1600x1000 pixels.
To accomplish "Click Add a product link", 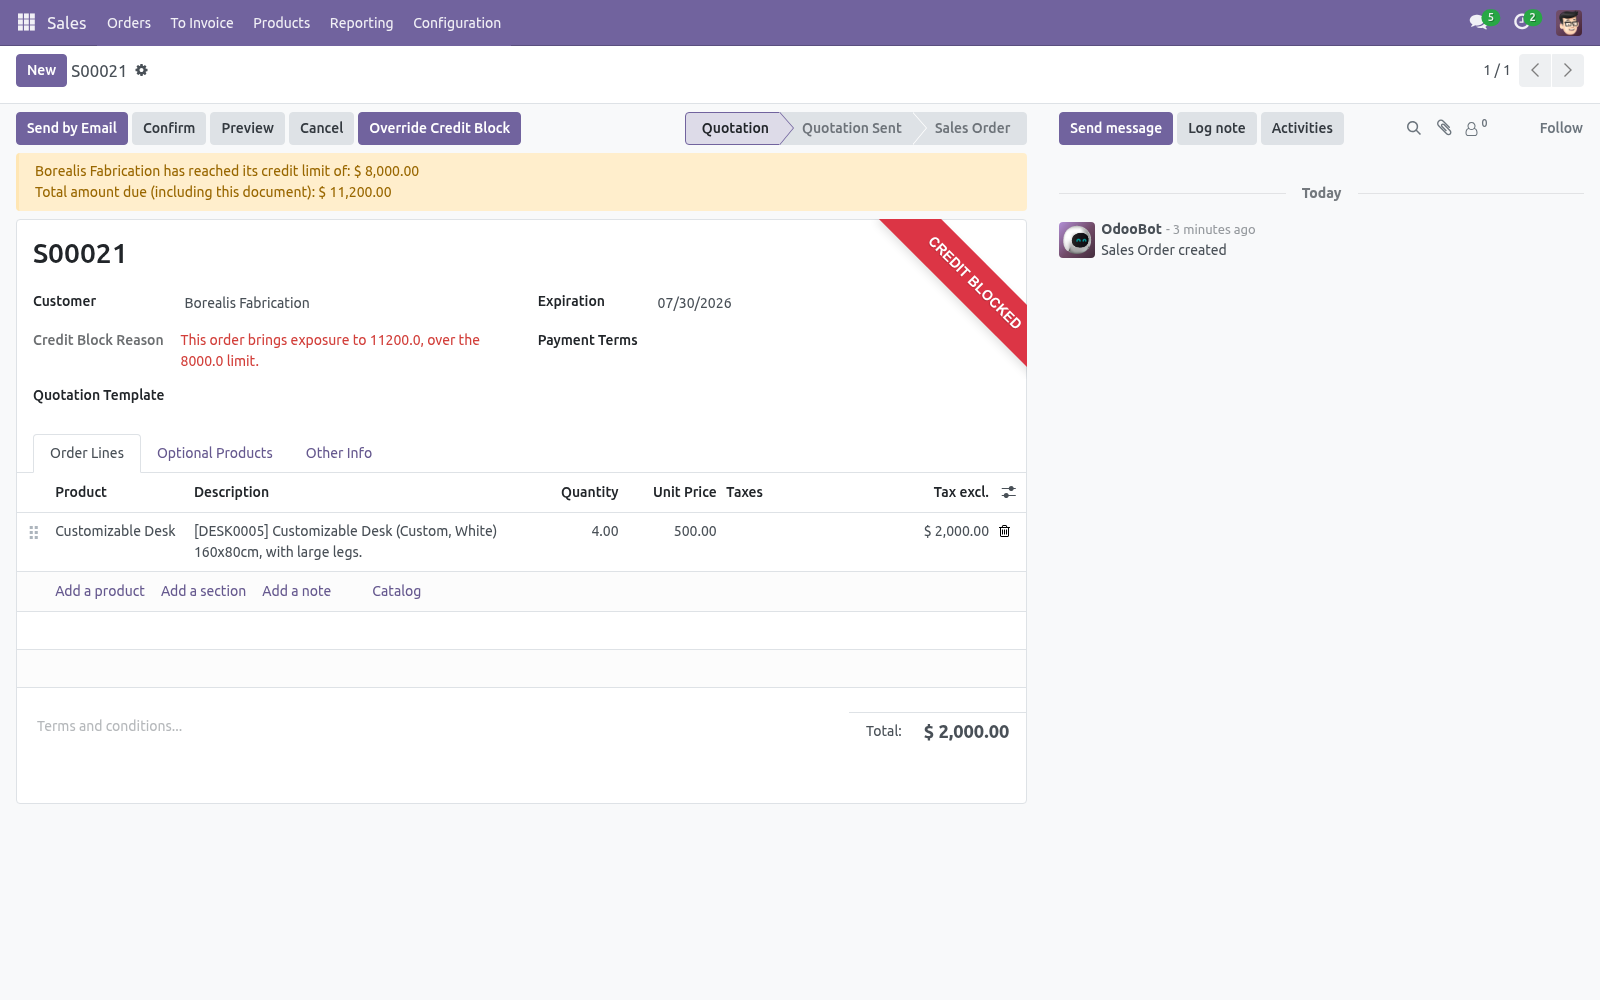I will 100,591.
